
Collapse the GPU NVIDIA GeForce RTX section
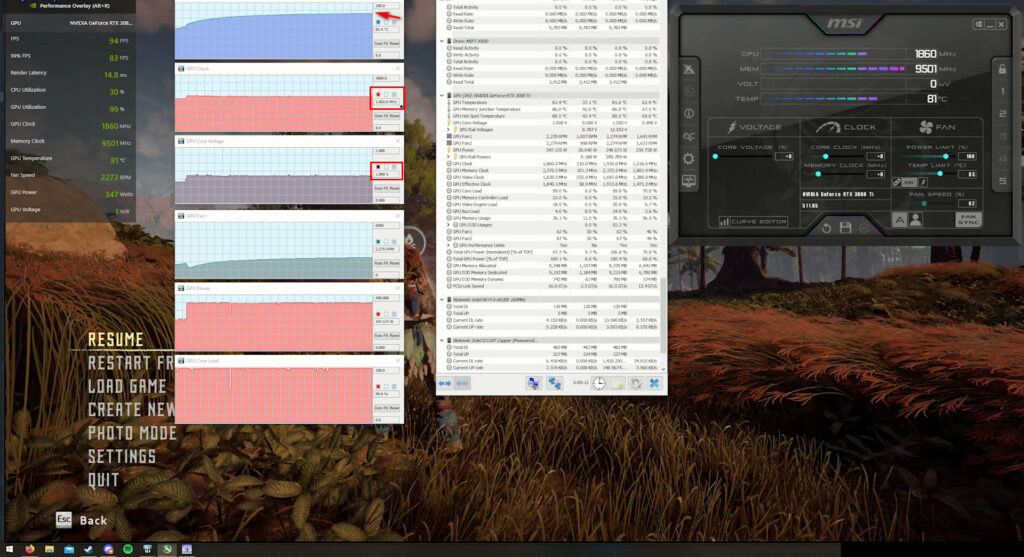(442, 95)
